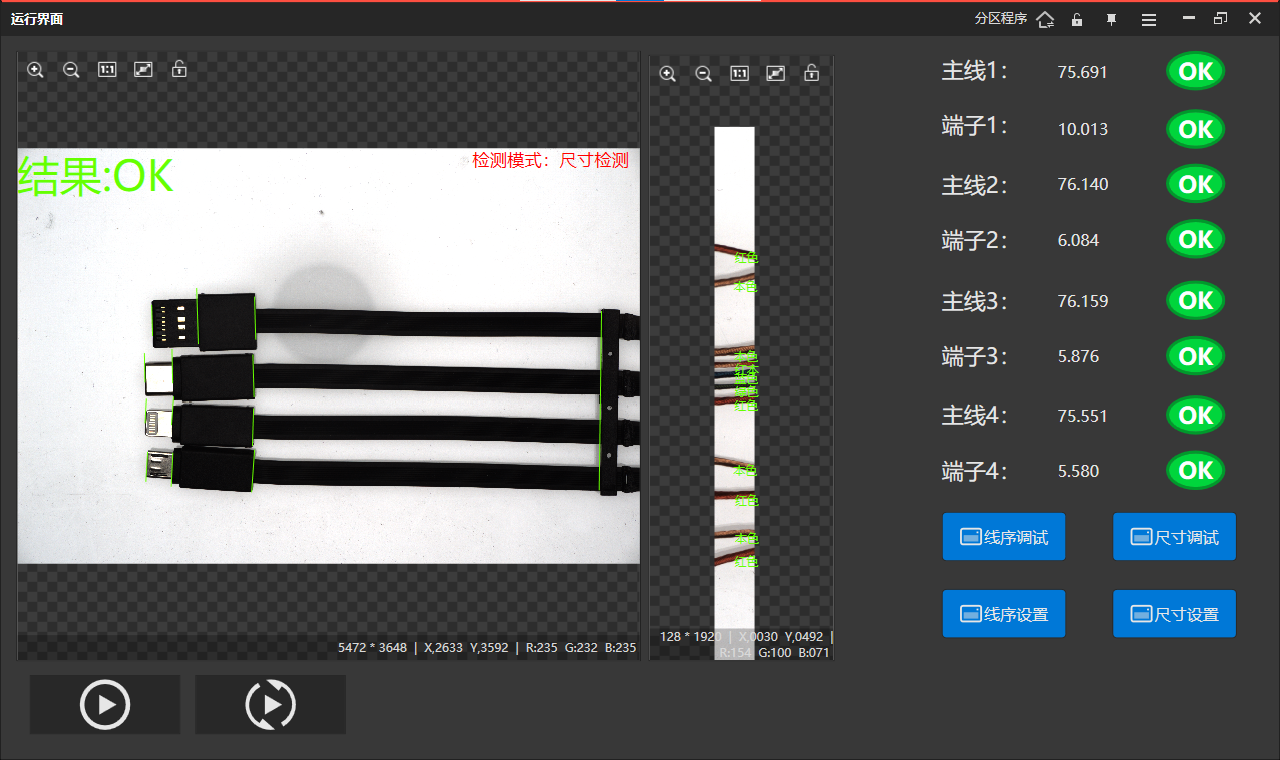Click the 主线4 value 75.551
The image size is (1280, 760).
click(1083, 416)
